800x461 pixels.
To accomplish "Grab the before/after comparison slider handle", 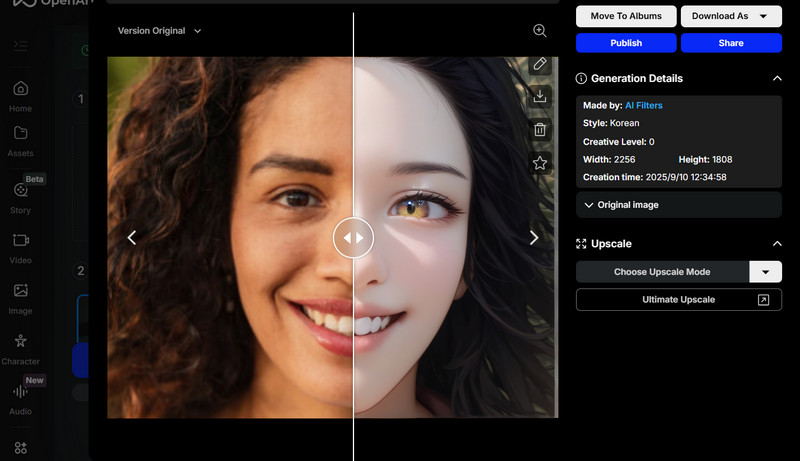I will pos(353,238).
